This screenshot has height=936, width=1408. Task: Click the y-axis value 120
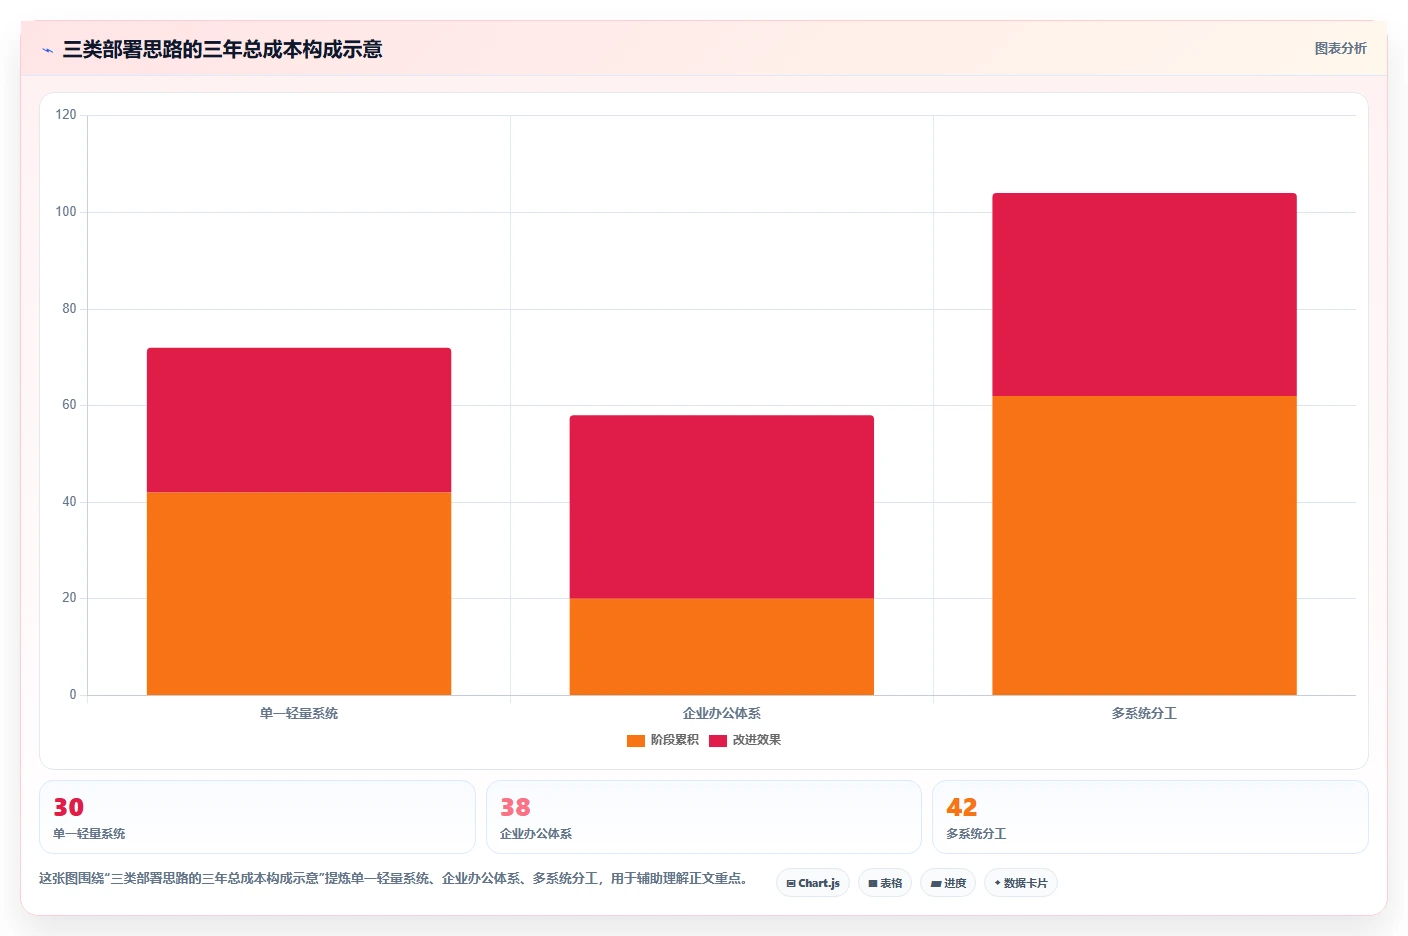tap(66, 115)
